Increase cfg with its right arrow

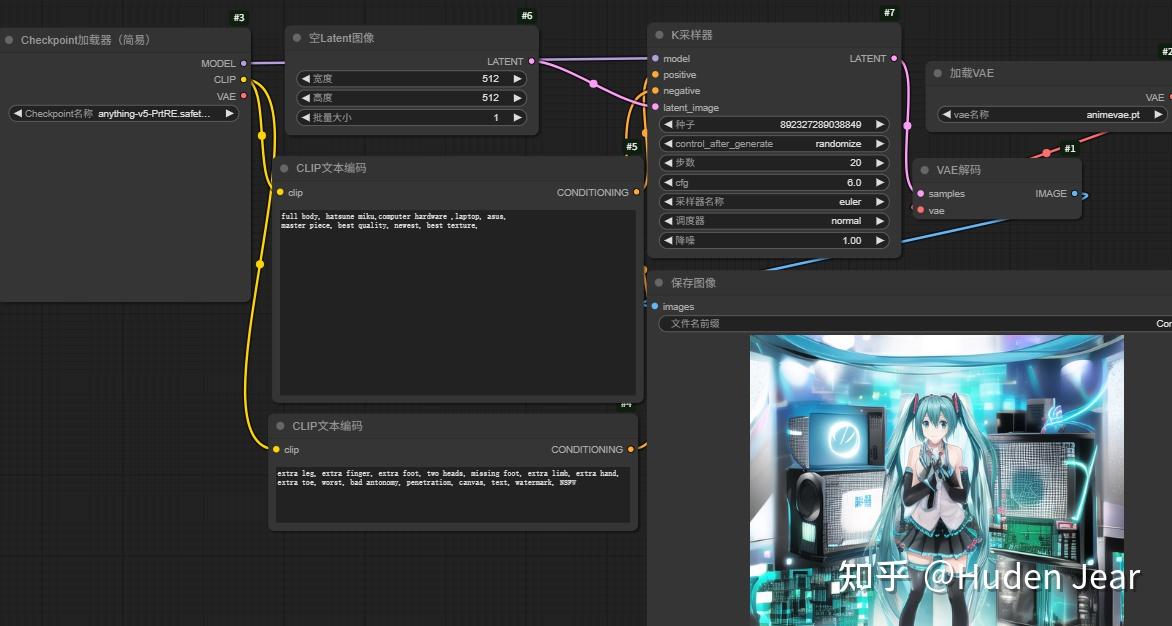coord(880,182)
